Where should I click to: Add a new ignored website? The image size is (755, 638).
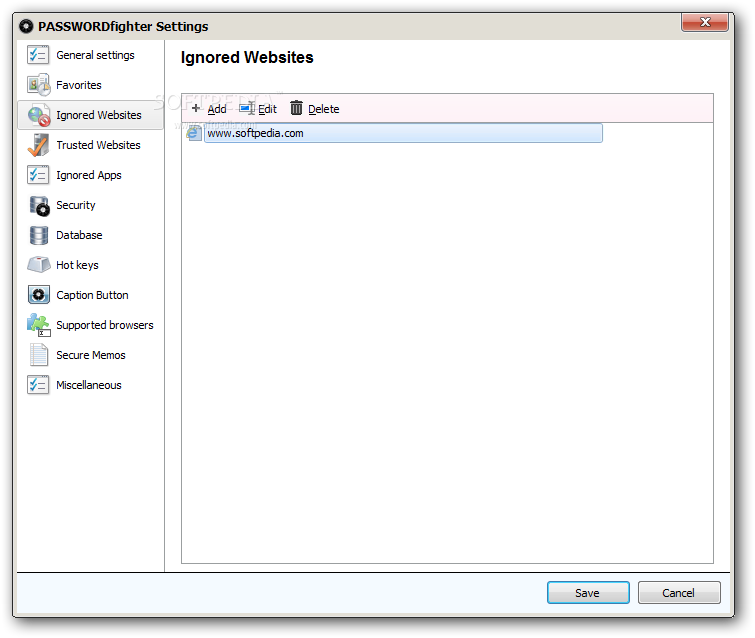point(209,109)
